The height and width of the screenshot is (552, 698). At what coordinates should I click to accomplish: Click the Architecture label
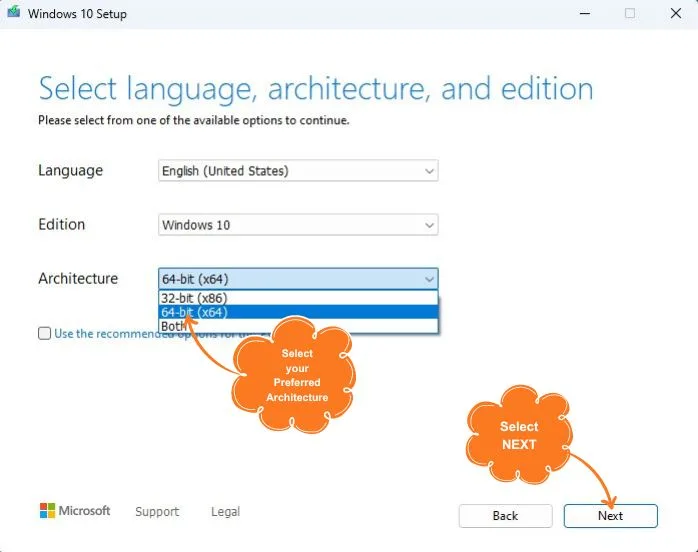pos(78,279)
